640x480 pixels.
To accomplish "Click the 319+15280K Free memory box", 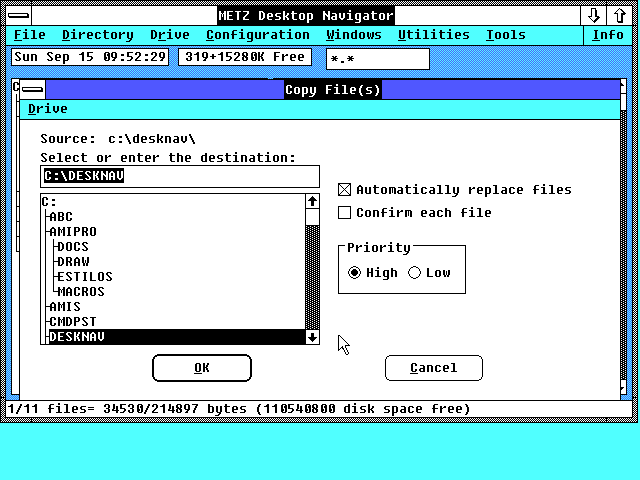I will click(245, 57).
